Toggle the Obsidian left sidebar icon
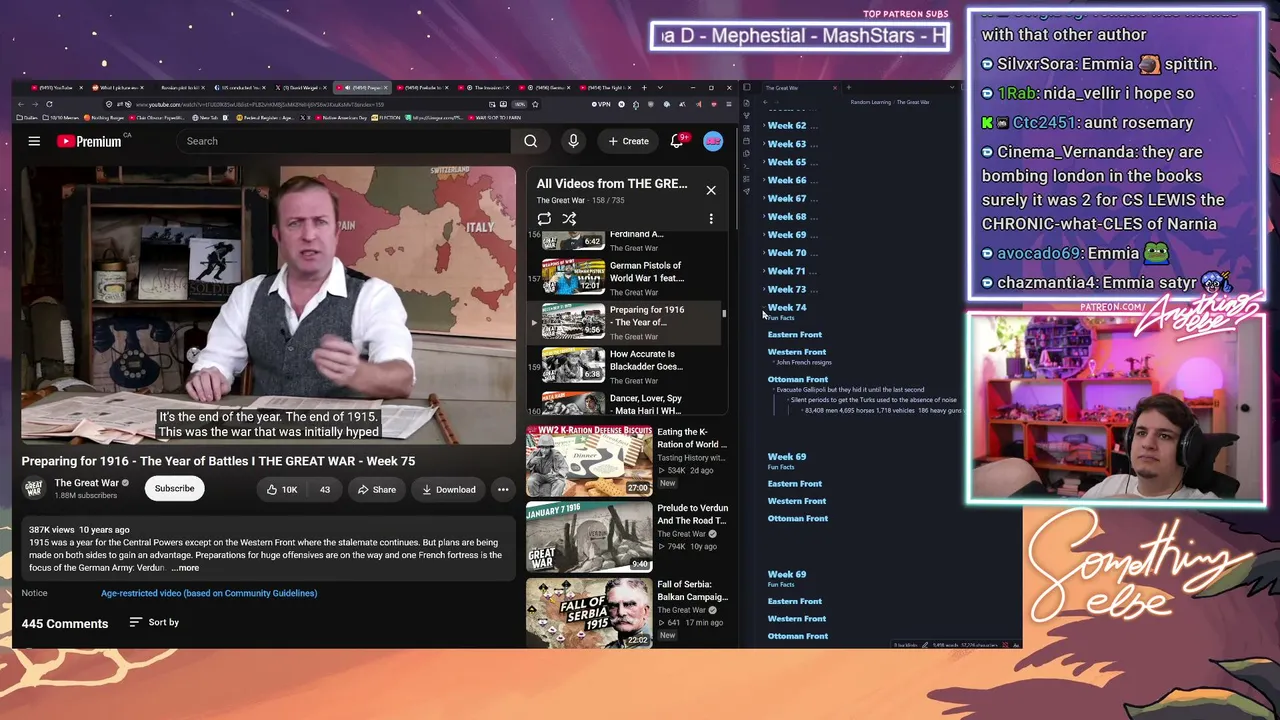Viewport: 1280px width, 720px height. coord(747,87)
